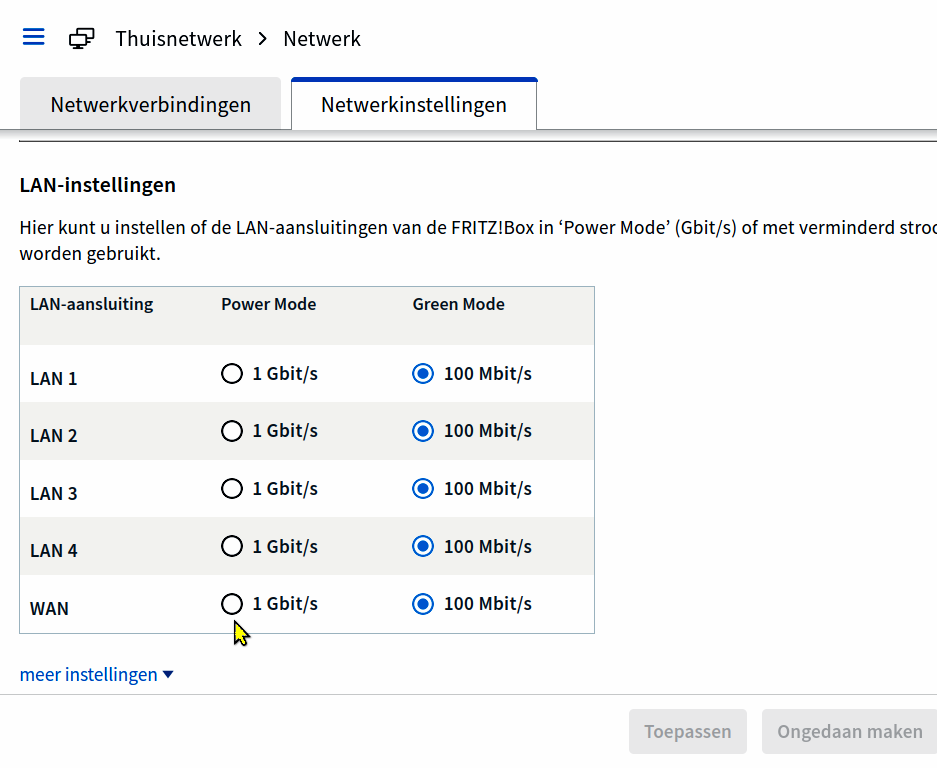Image resolution: width=937 pixels, height=768 pixels.
Task: Switch to the Netwerkverbindingen tab
Action: 151,105
